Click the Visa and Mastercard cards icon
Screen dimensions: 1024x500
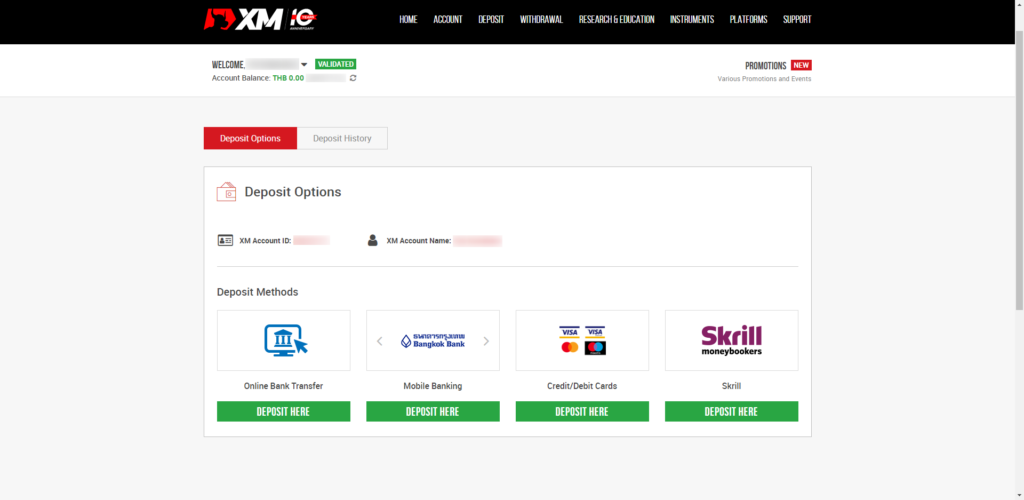click(583, 340)
